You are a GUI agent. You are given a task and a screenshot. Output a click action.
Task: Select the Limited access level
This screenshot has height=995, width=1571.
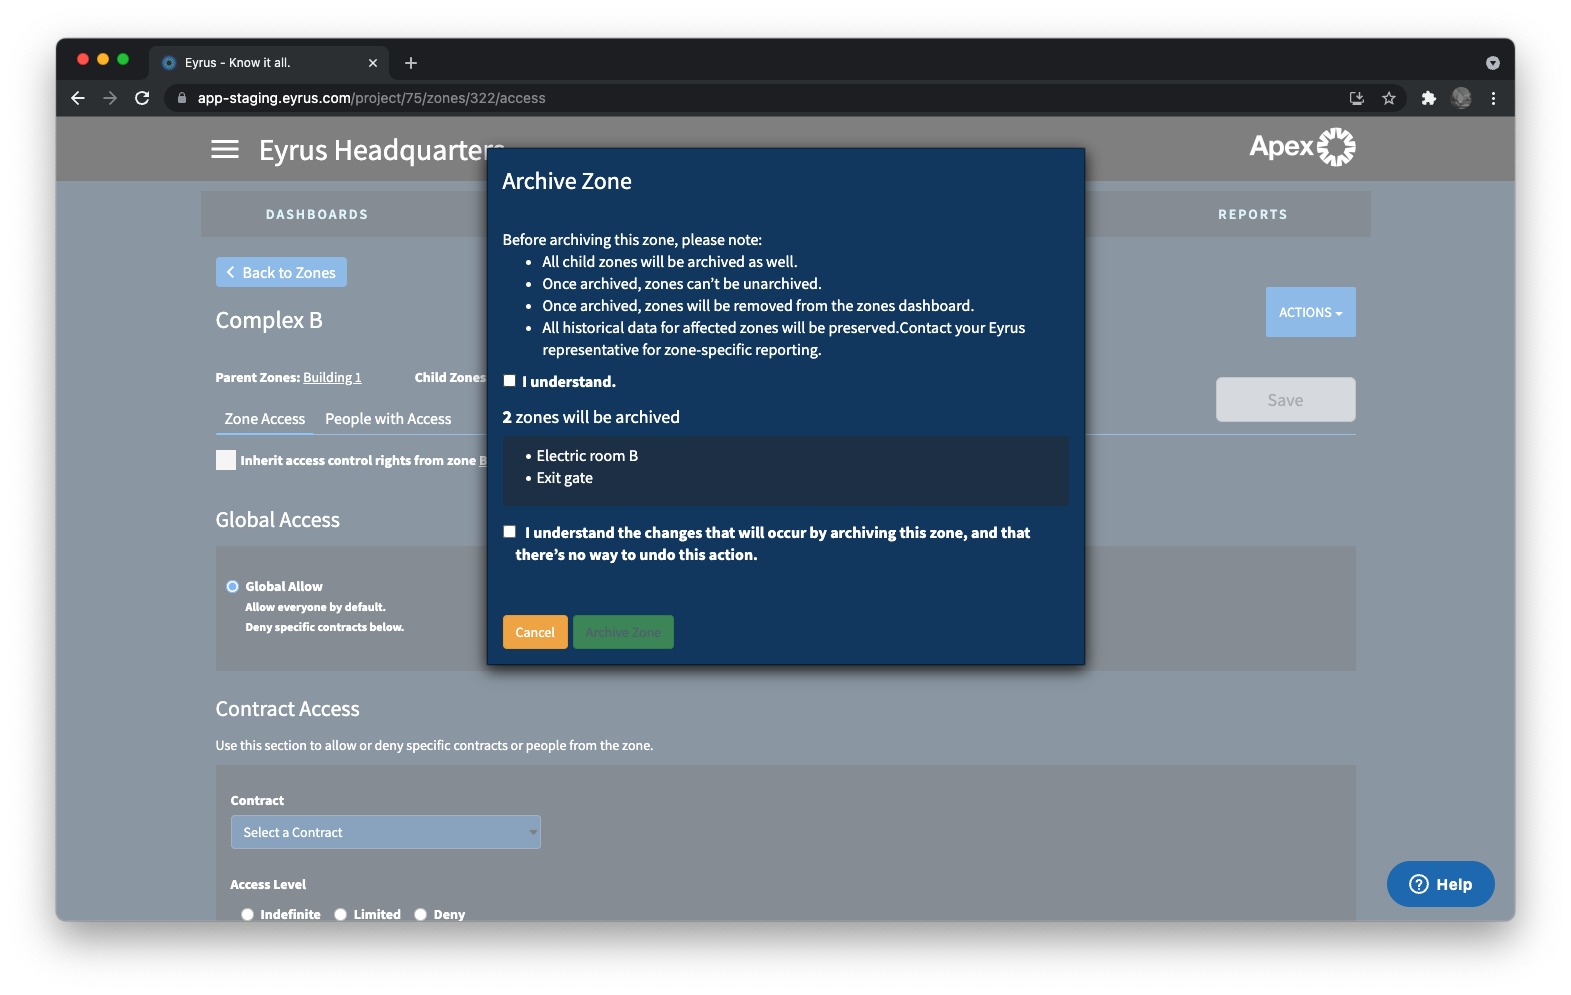(x=340, y=914)
